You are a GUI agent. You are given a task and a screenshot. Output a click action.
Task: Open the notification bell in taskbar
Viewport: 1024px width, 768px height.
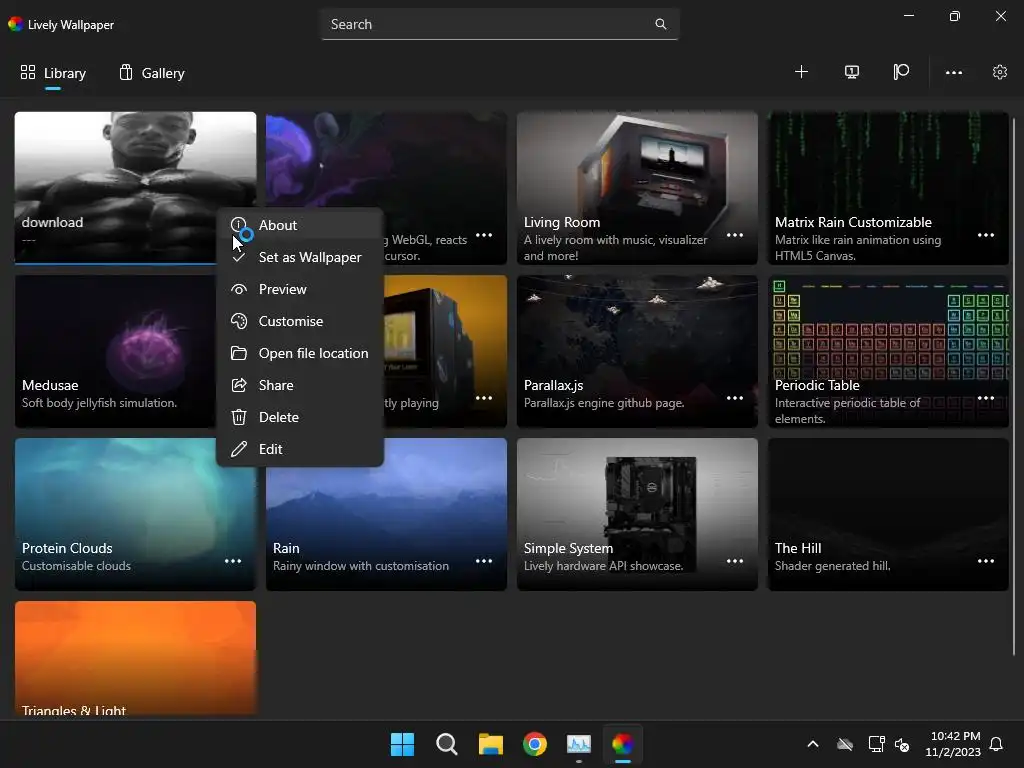(x=997, y=744)
